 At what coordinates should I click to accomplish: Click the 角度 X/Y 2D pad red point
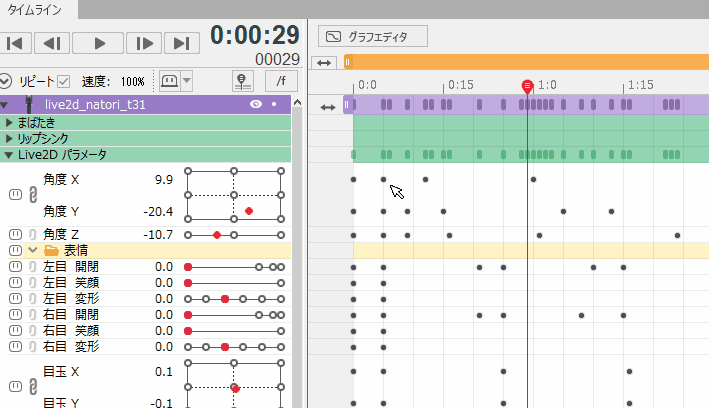(249, 211)
